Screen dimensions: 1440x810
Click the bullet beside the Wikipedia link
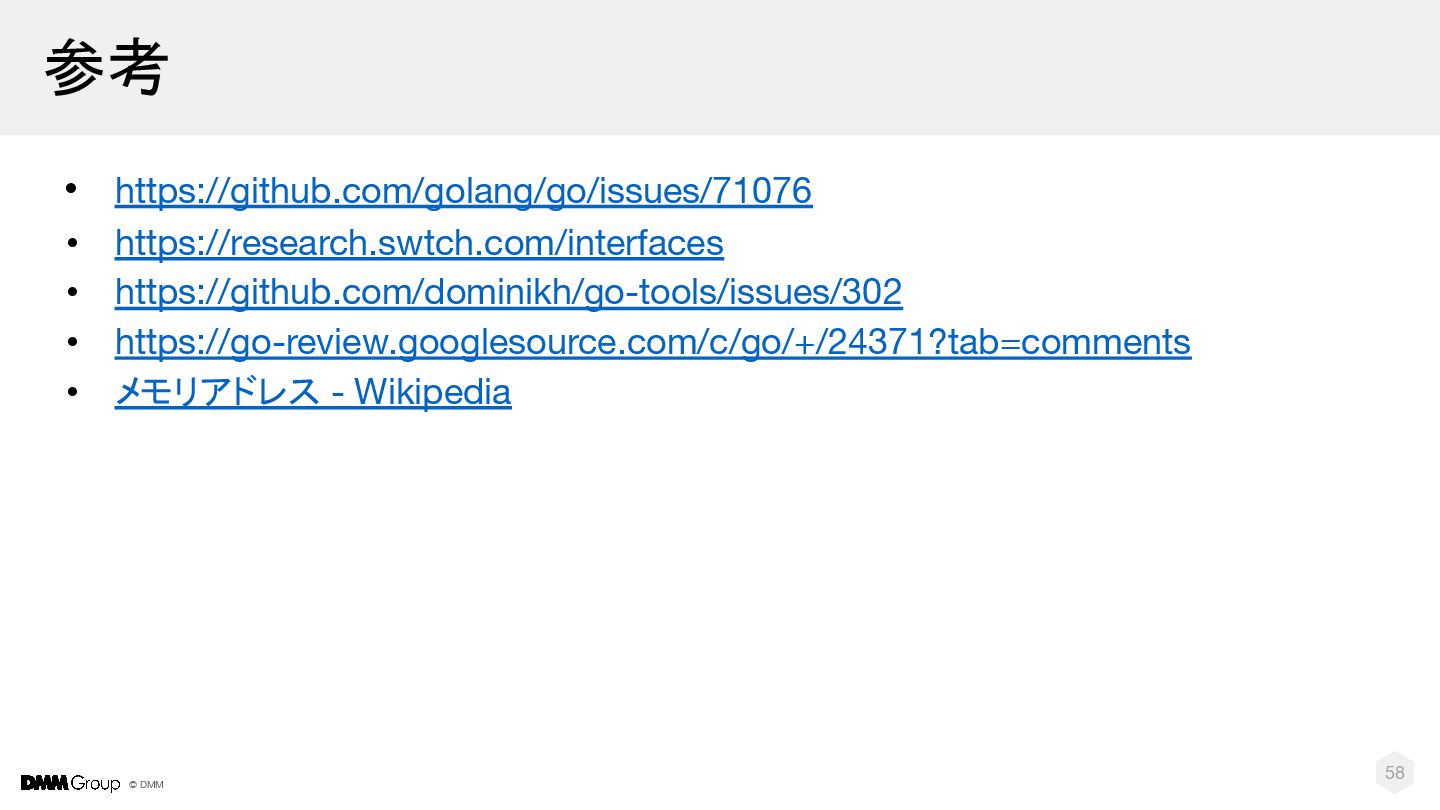72,392
